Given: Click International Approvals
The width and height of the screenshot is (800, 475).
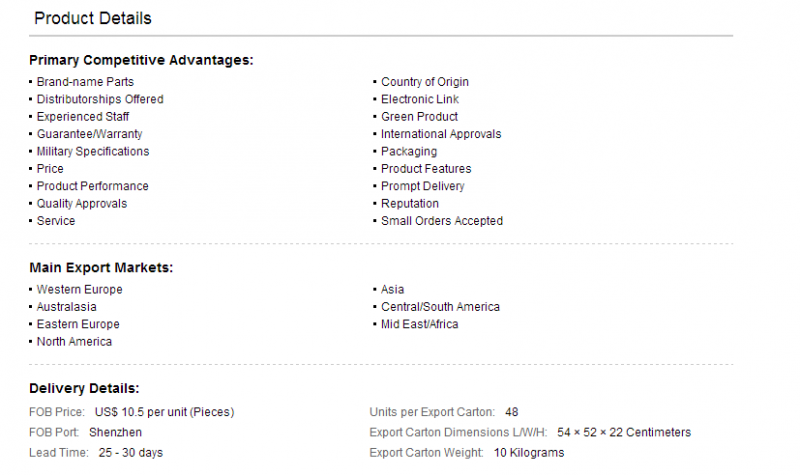Looking at the screenshot, I should click(441, 134).
